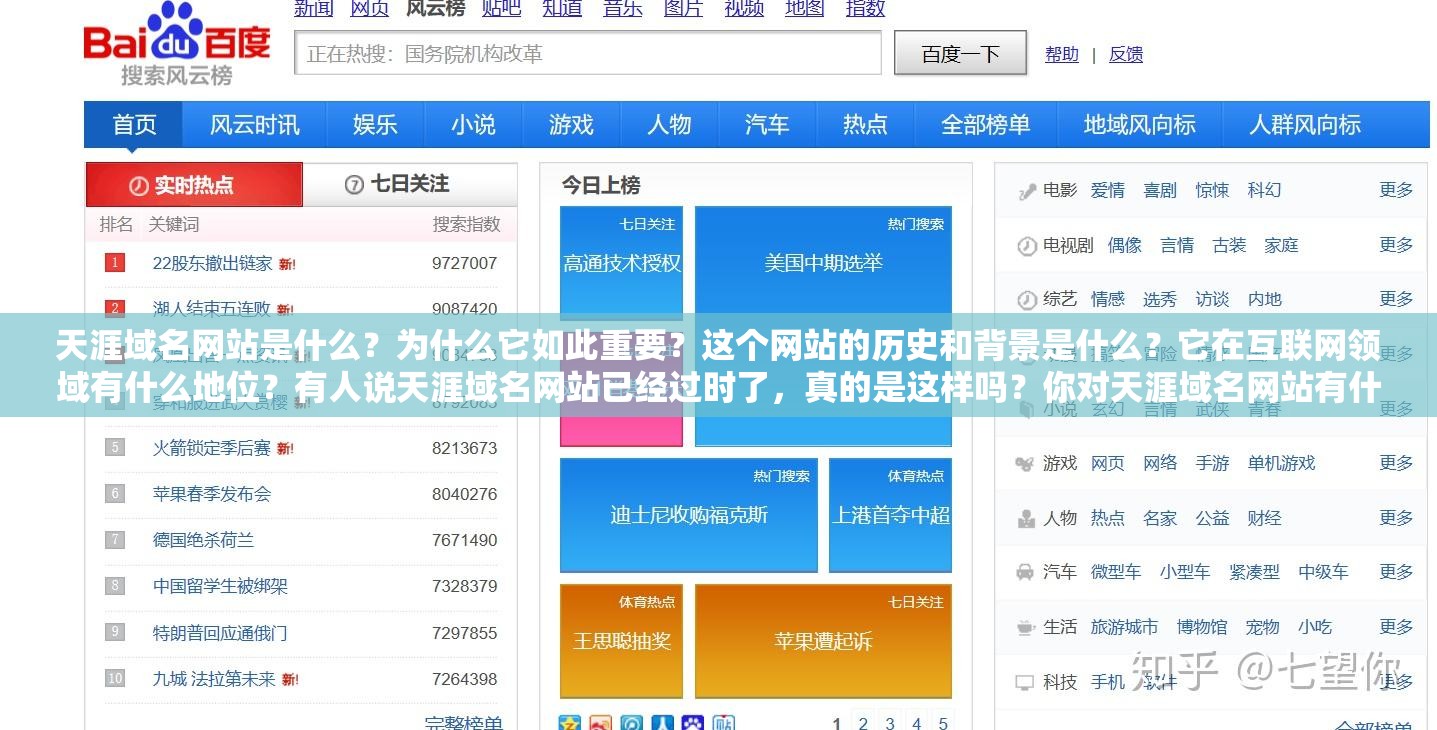Screen dimensions: 1437x730
Task: Click the microphone icon beside 电影
Action: click(x=1026, y=191)
